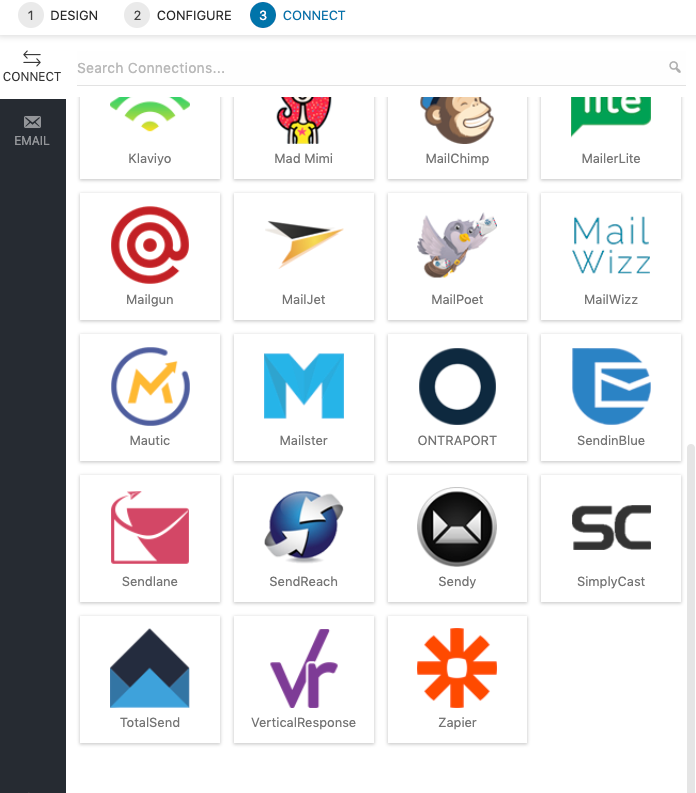
Task: Open step 3 Connect tab
Action: [x=298, y=16]
